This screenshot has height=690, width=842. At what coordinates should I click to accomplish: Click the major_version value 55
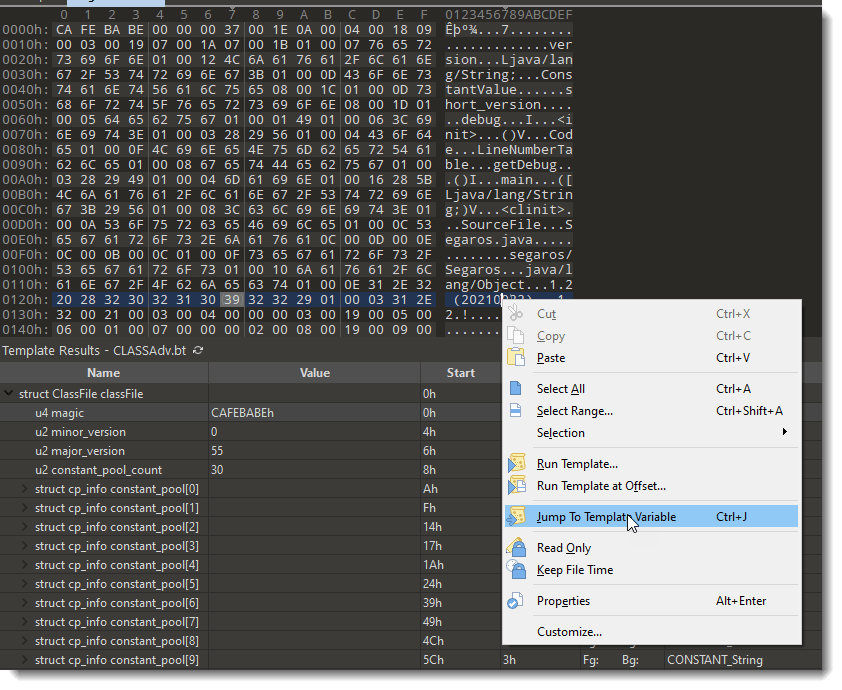tap(315, 451)
